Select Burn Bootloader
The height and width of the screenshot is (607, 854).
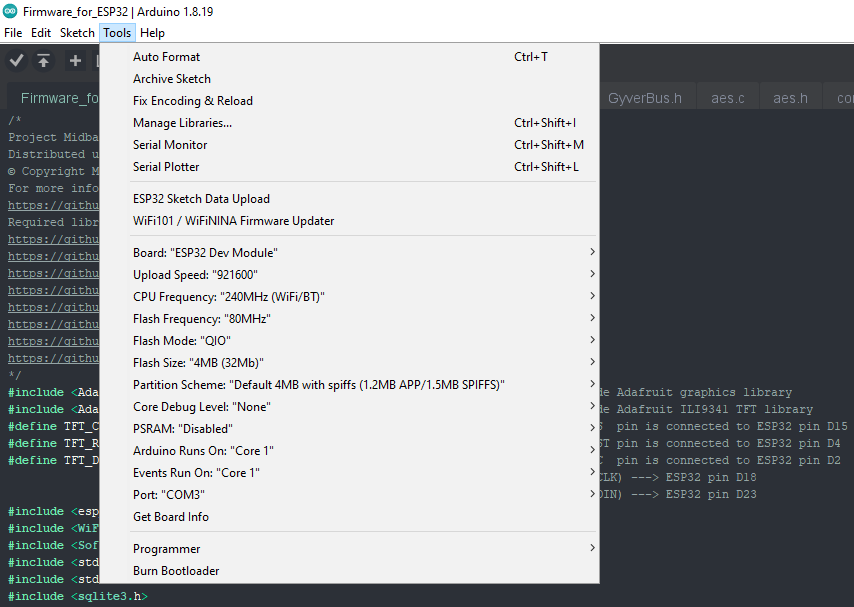349,570
